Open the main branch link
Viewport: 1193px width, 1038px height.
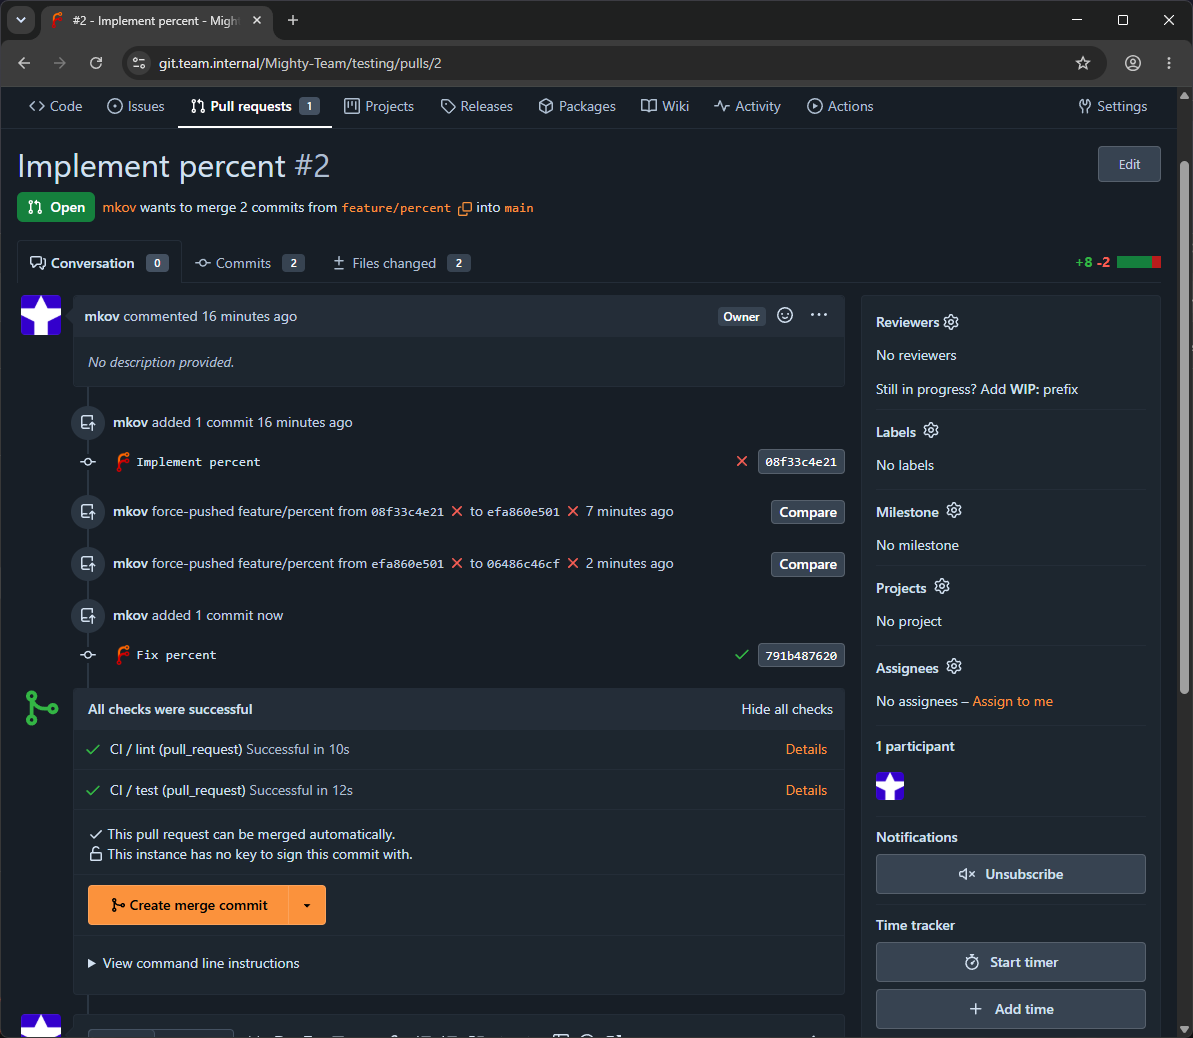point(519,208)
